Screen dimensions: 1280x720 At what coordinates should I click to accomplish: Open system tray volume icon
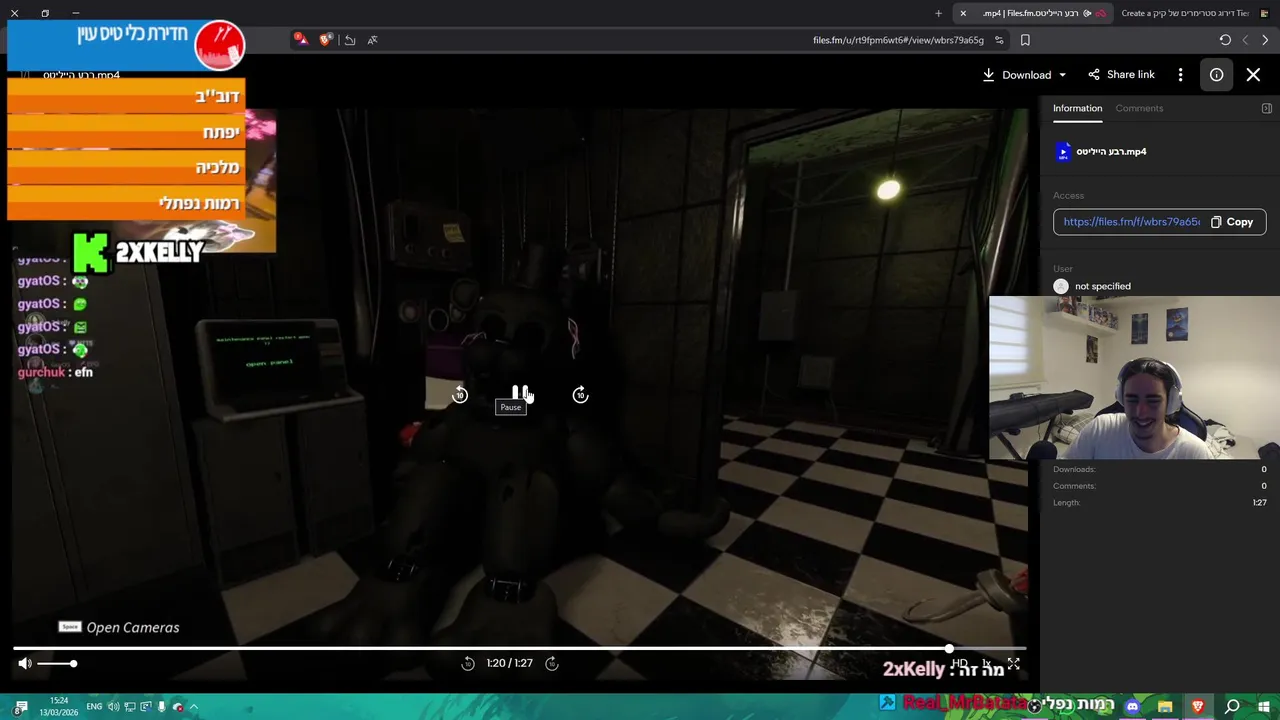click(x=113, y=707)
